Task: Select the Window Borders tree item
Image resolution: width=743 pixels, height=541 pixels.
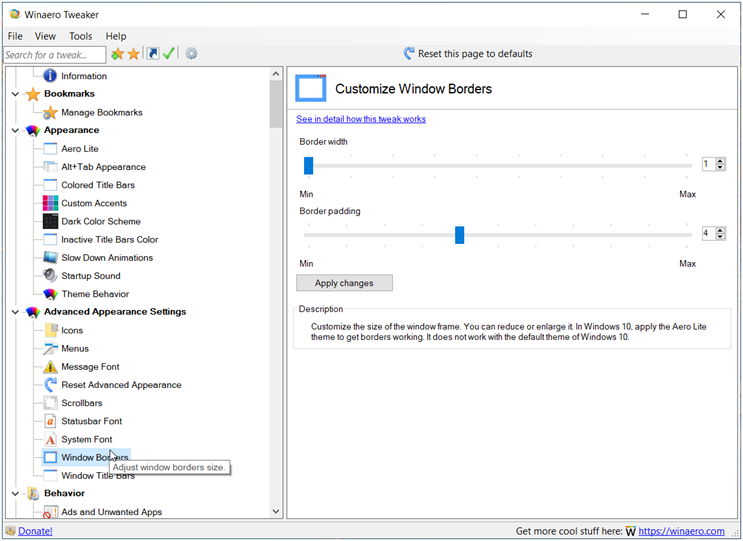Action: click(95, 458)
